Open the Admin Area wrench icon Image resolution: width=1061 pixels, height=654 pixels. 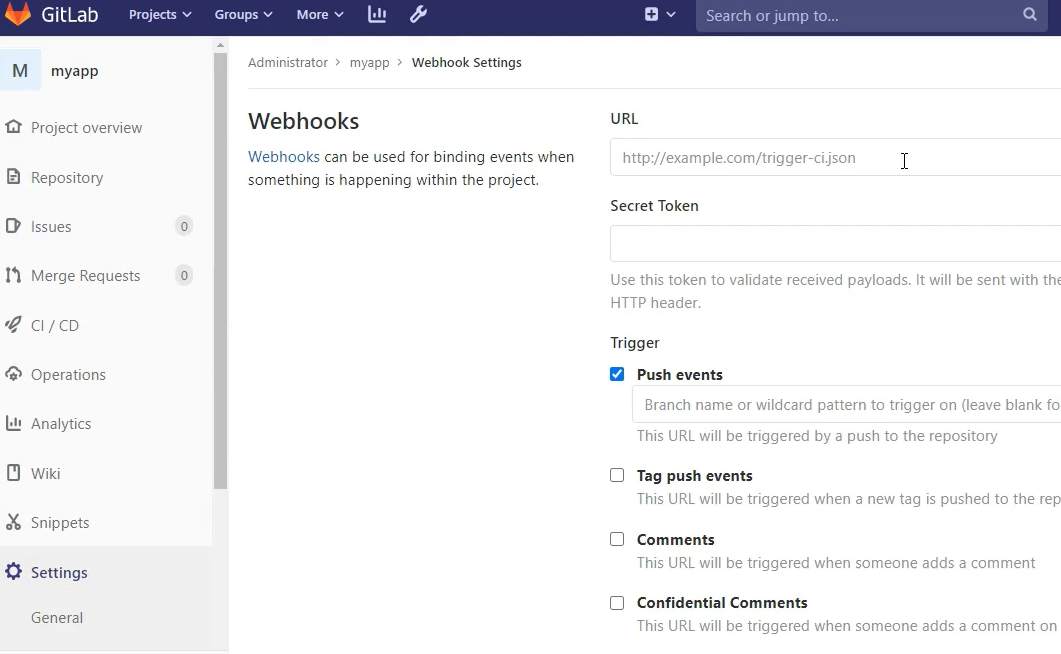pos(419,15)
